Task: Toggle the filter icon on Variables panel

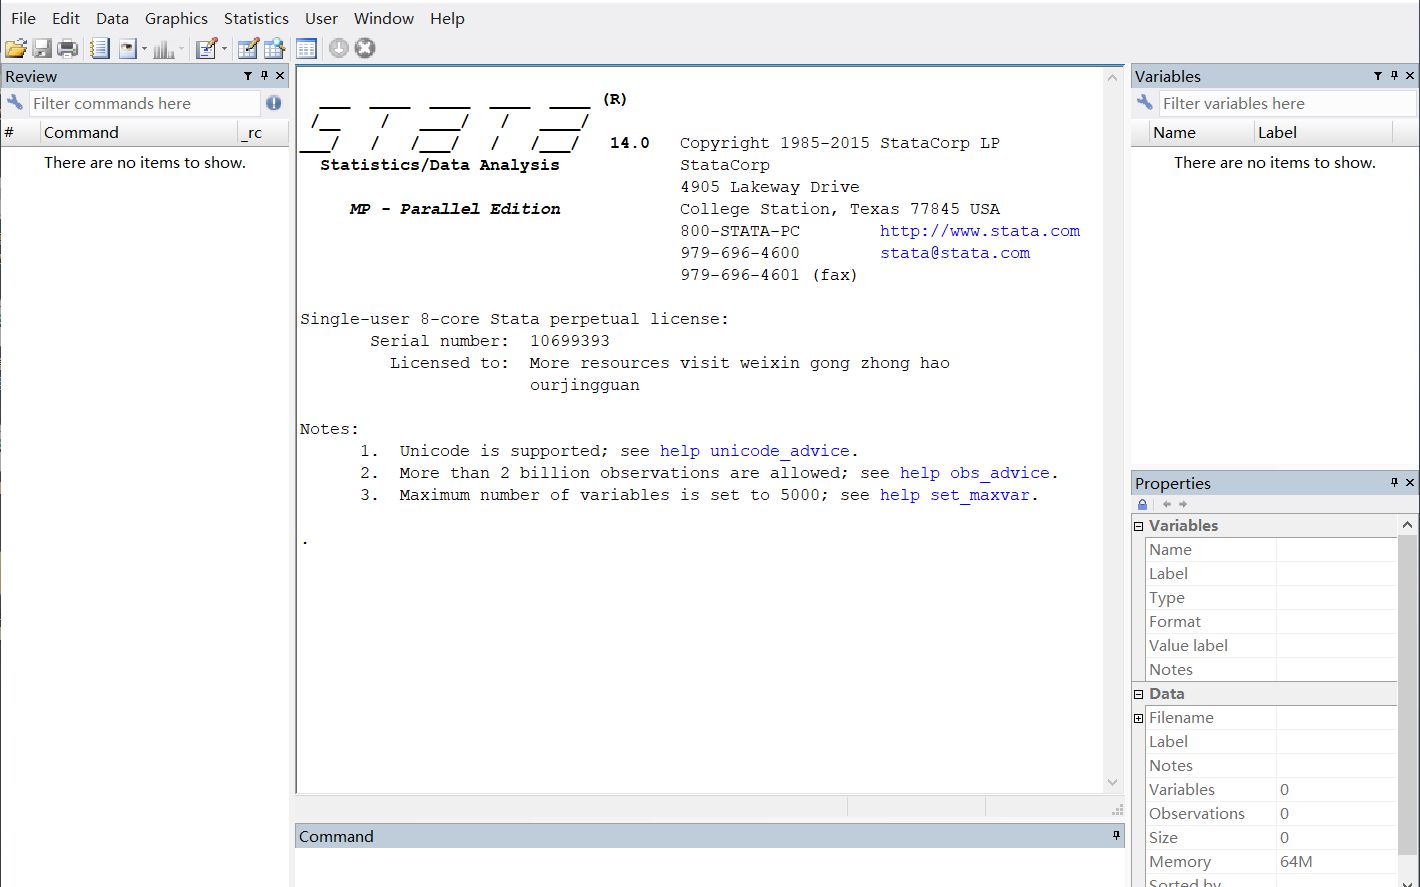Action: pyautogui.click(x=1377, y=75)
